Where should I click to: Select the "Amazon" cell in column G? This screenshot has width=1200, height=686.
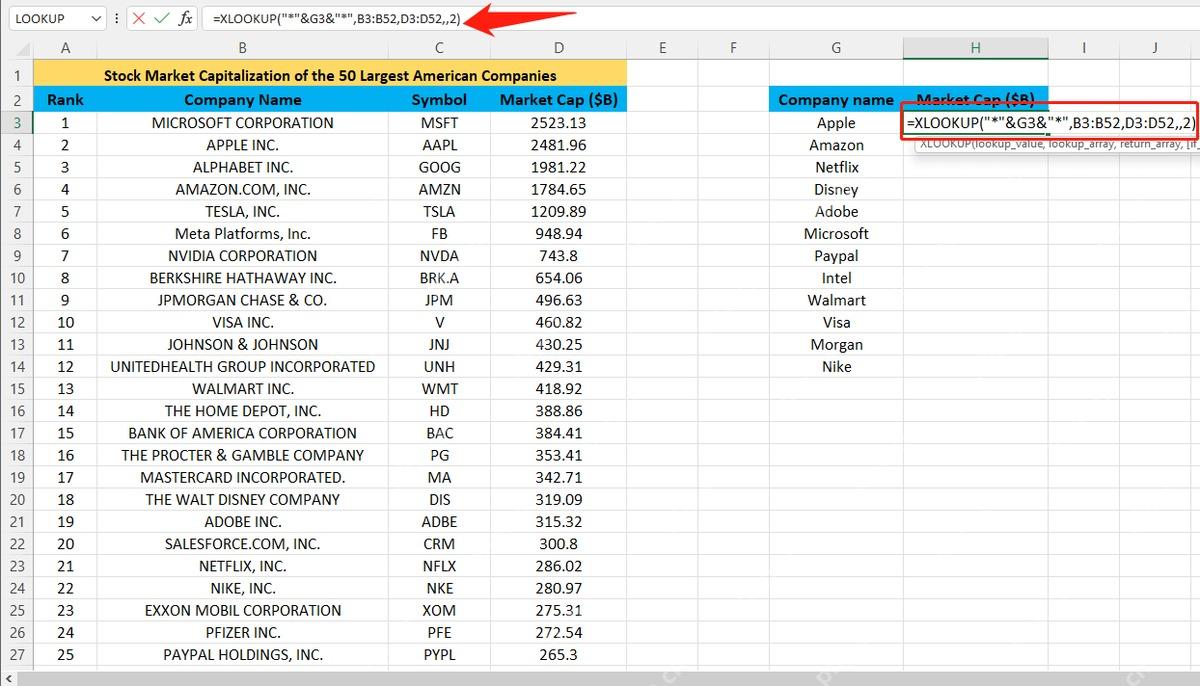pyautogui.click(x=836, y=145)
